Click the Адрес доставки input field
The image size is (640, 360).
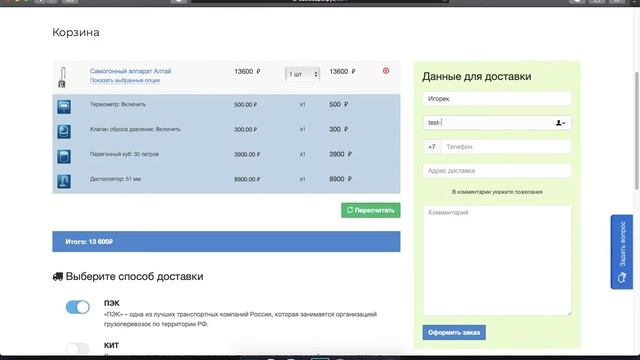[x=497, y=171]
